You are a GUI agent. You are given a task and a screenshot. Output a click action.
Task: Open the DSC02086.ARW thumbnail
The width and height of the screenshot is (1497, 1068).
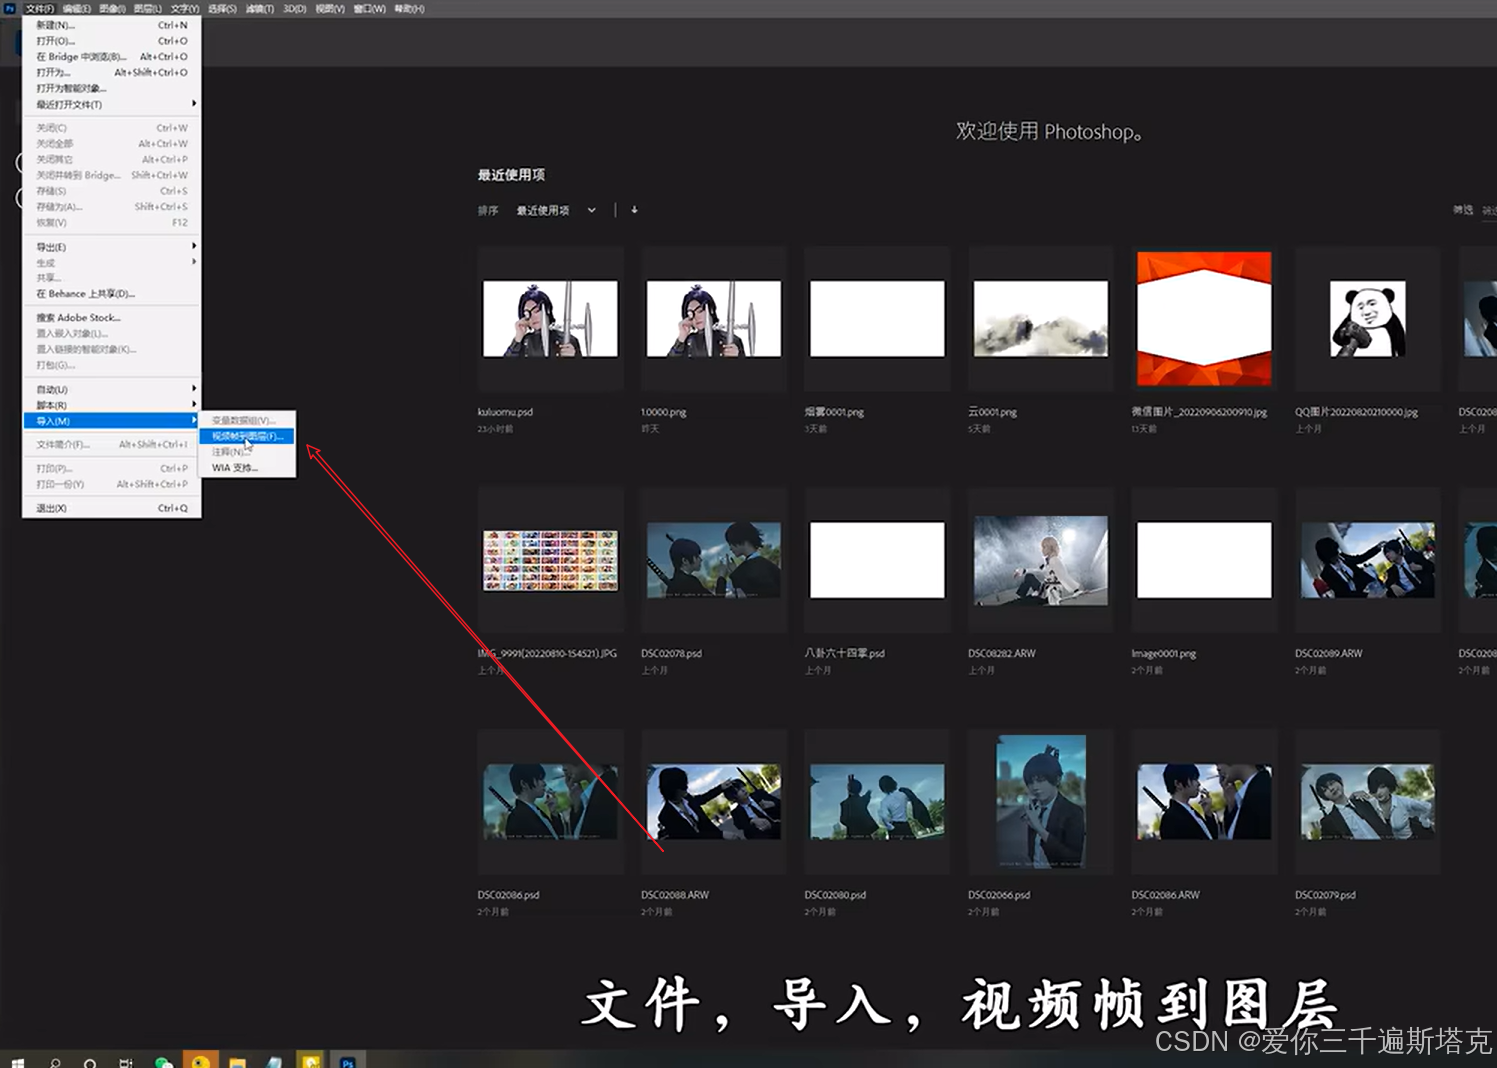pyautogui.click(x=1204, y=802)
